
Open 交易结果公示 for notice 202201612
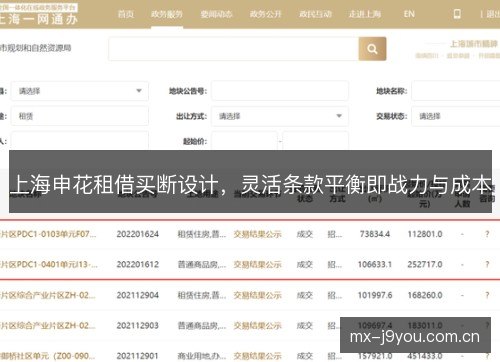(x=257, y=265)
